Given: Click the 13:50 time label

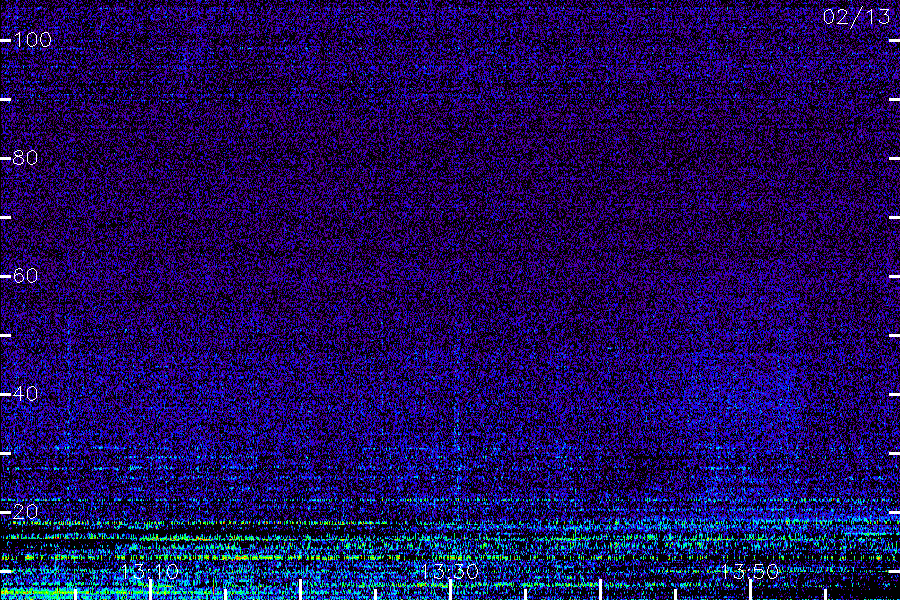Looking at the screenshot, I should (750, 571).
